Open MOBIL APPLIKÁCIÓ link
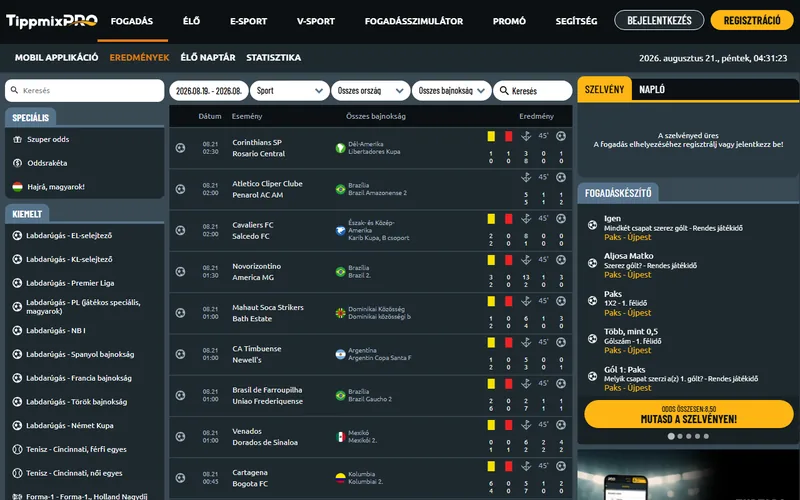 point(56,58)
